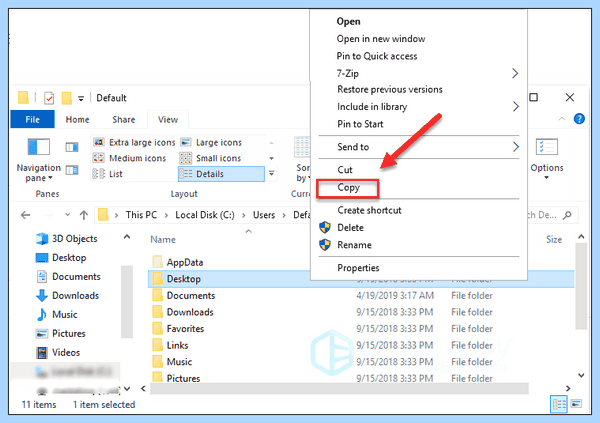Viewport: 600px width, 423px height.
Task: Click the blue Help question mark icon
Action: 579,119
